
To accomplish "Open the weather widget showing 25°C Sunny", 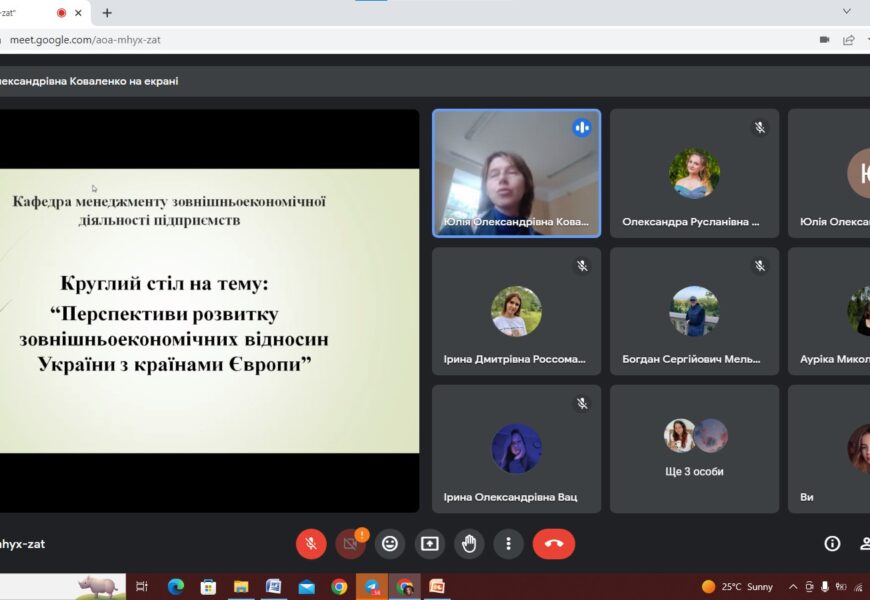I will tap(737, 587).
